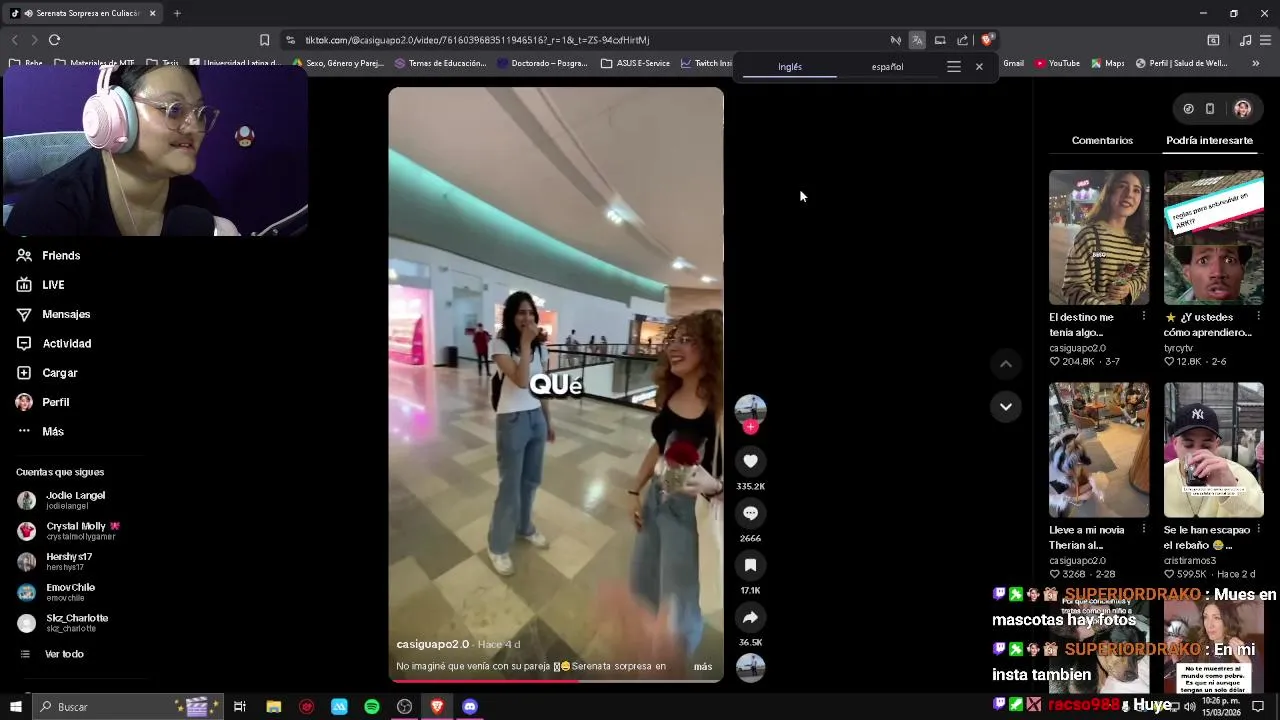Open Cargar to upload a video
The width and height of the screenshot is (1280, 720).
47,372
